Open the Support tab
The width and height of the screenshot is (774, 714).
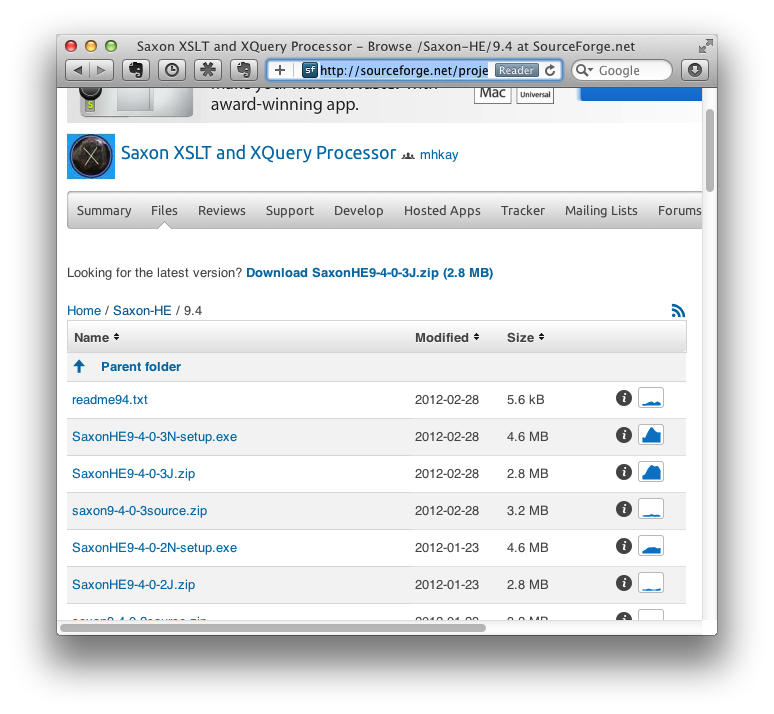pos(290,210)
